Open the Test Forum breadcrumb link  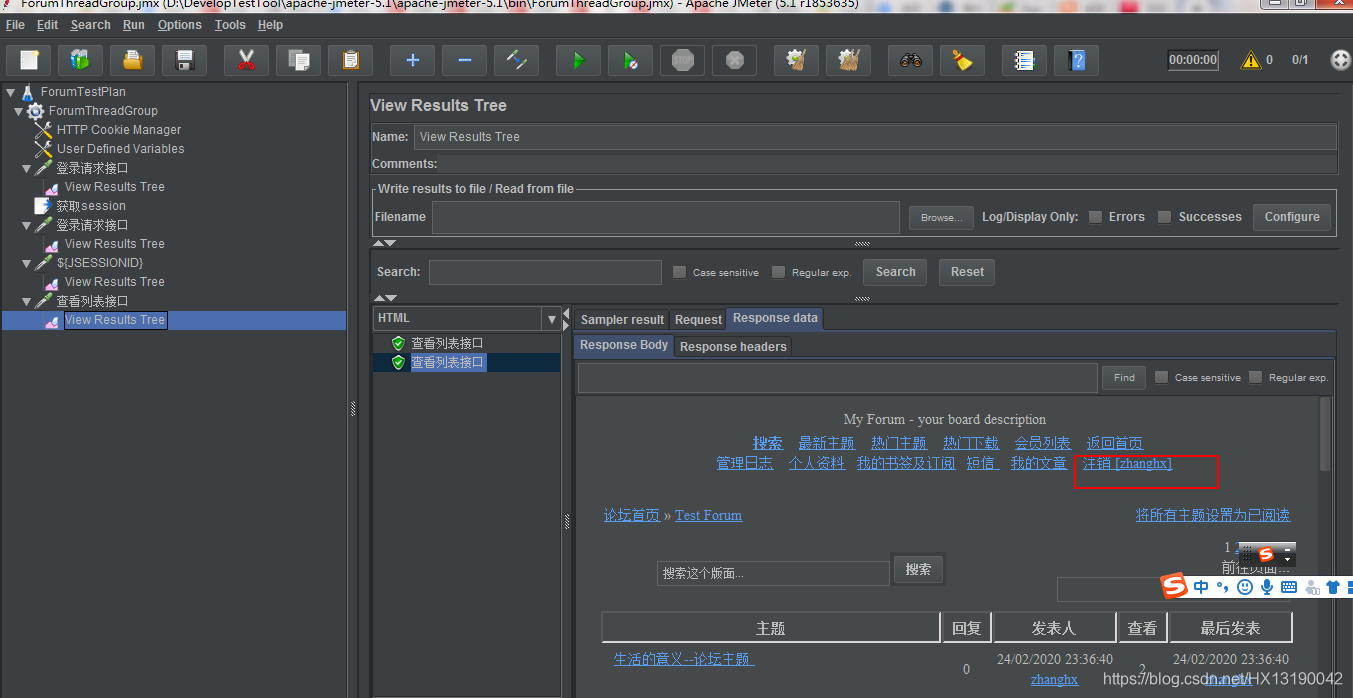pos(708,515)
